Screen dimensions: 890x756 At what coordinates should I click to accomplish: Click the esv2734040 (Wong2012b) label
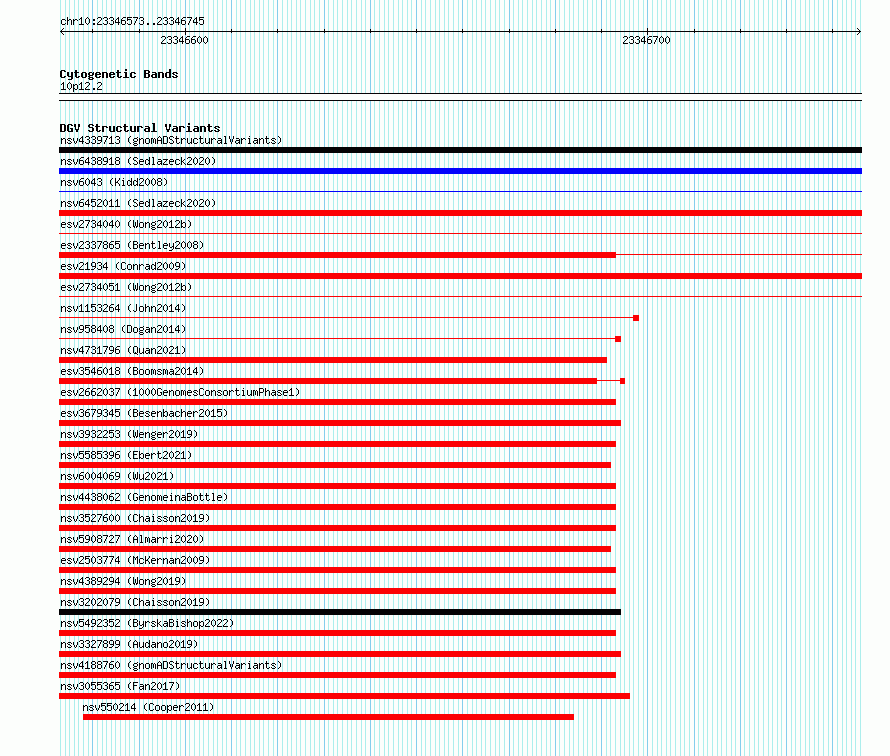[x=126, y=224]
